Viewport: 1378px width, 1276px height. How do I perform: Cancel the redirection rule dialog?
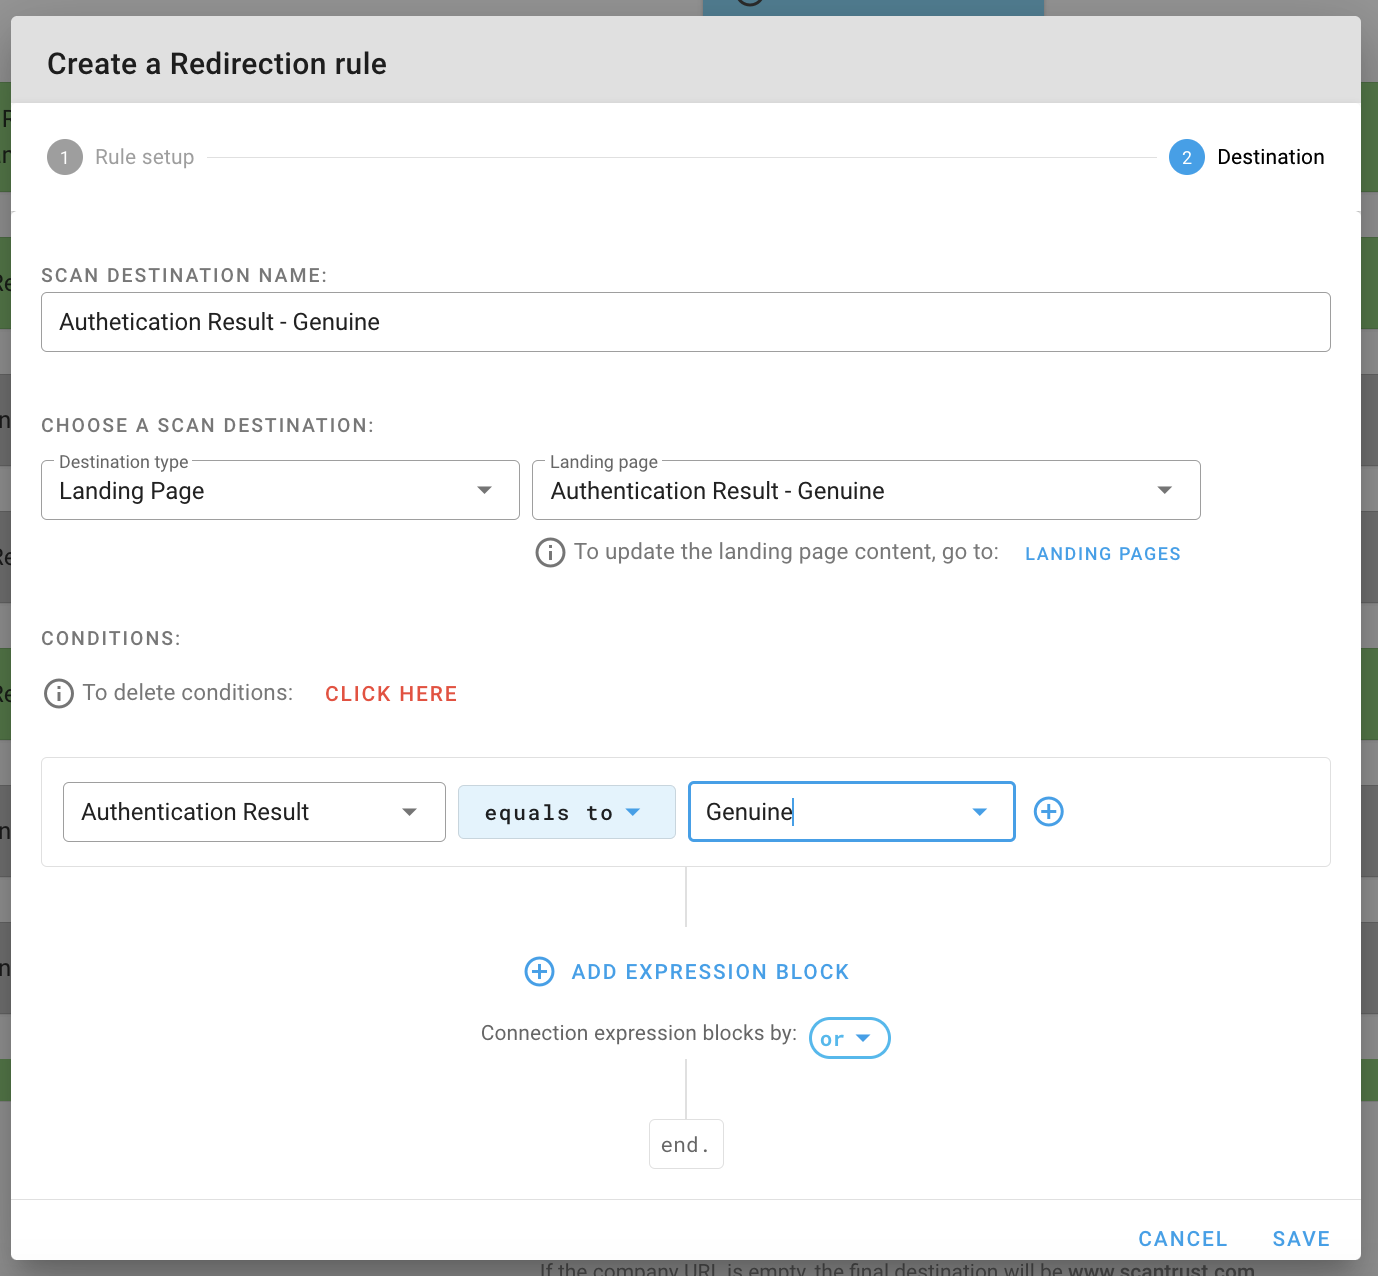[x=1182, y=1239]
